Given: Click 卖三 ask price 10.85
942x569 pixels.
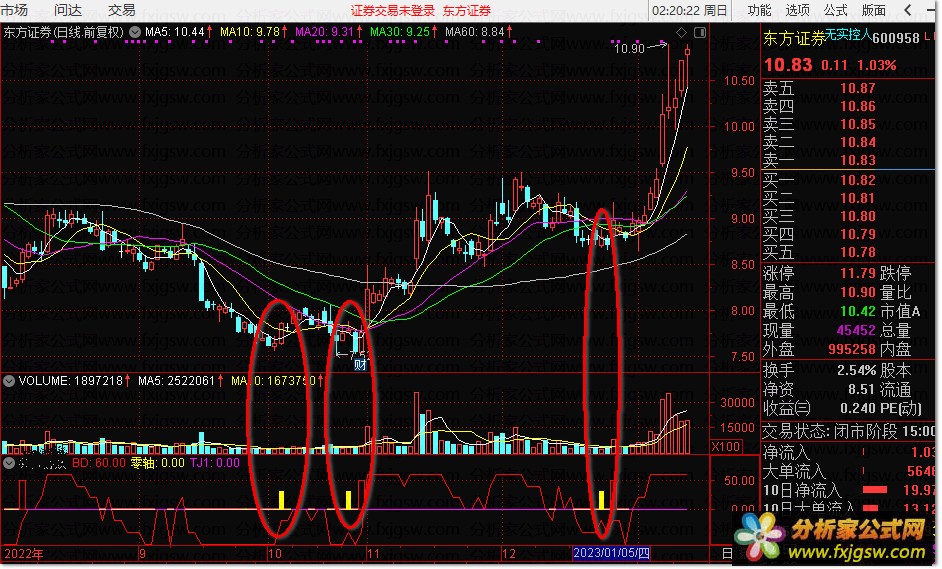Looking at the screenshot, I should 857,124.
